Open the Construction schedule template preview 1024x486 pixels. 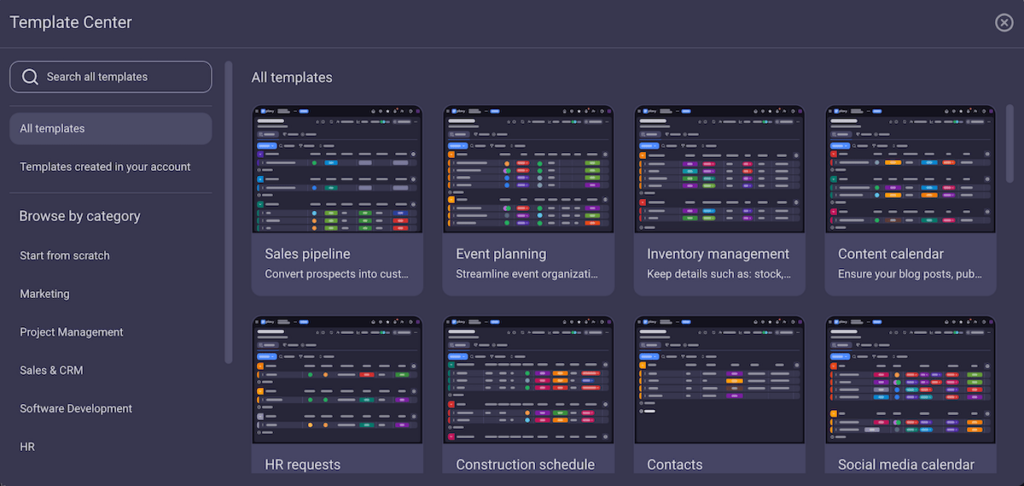tap(528, 381)
